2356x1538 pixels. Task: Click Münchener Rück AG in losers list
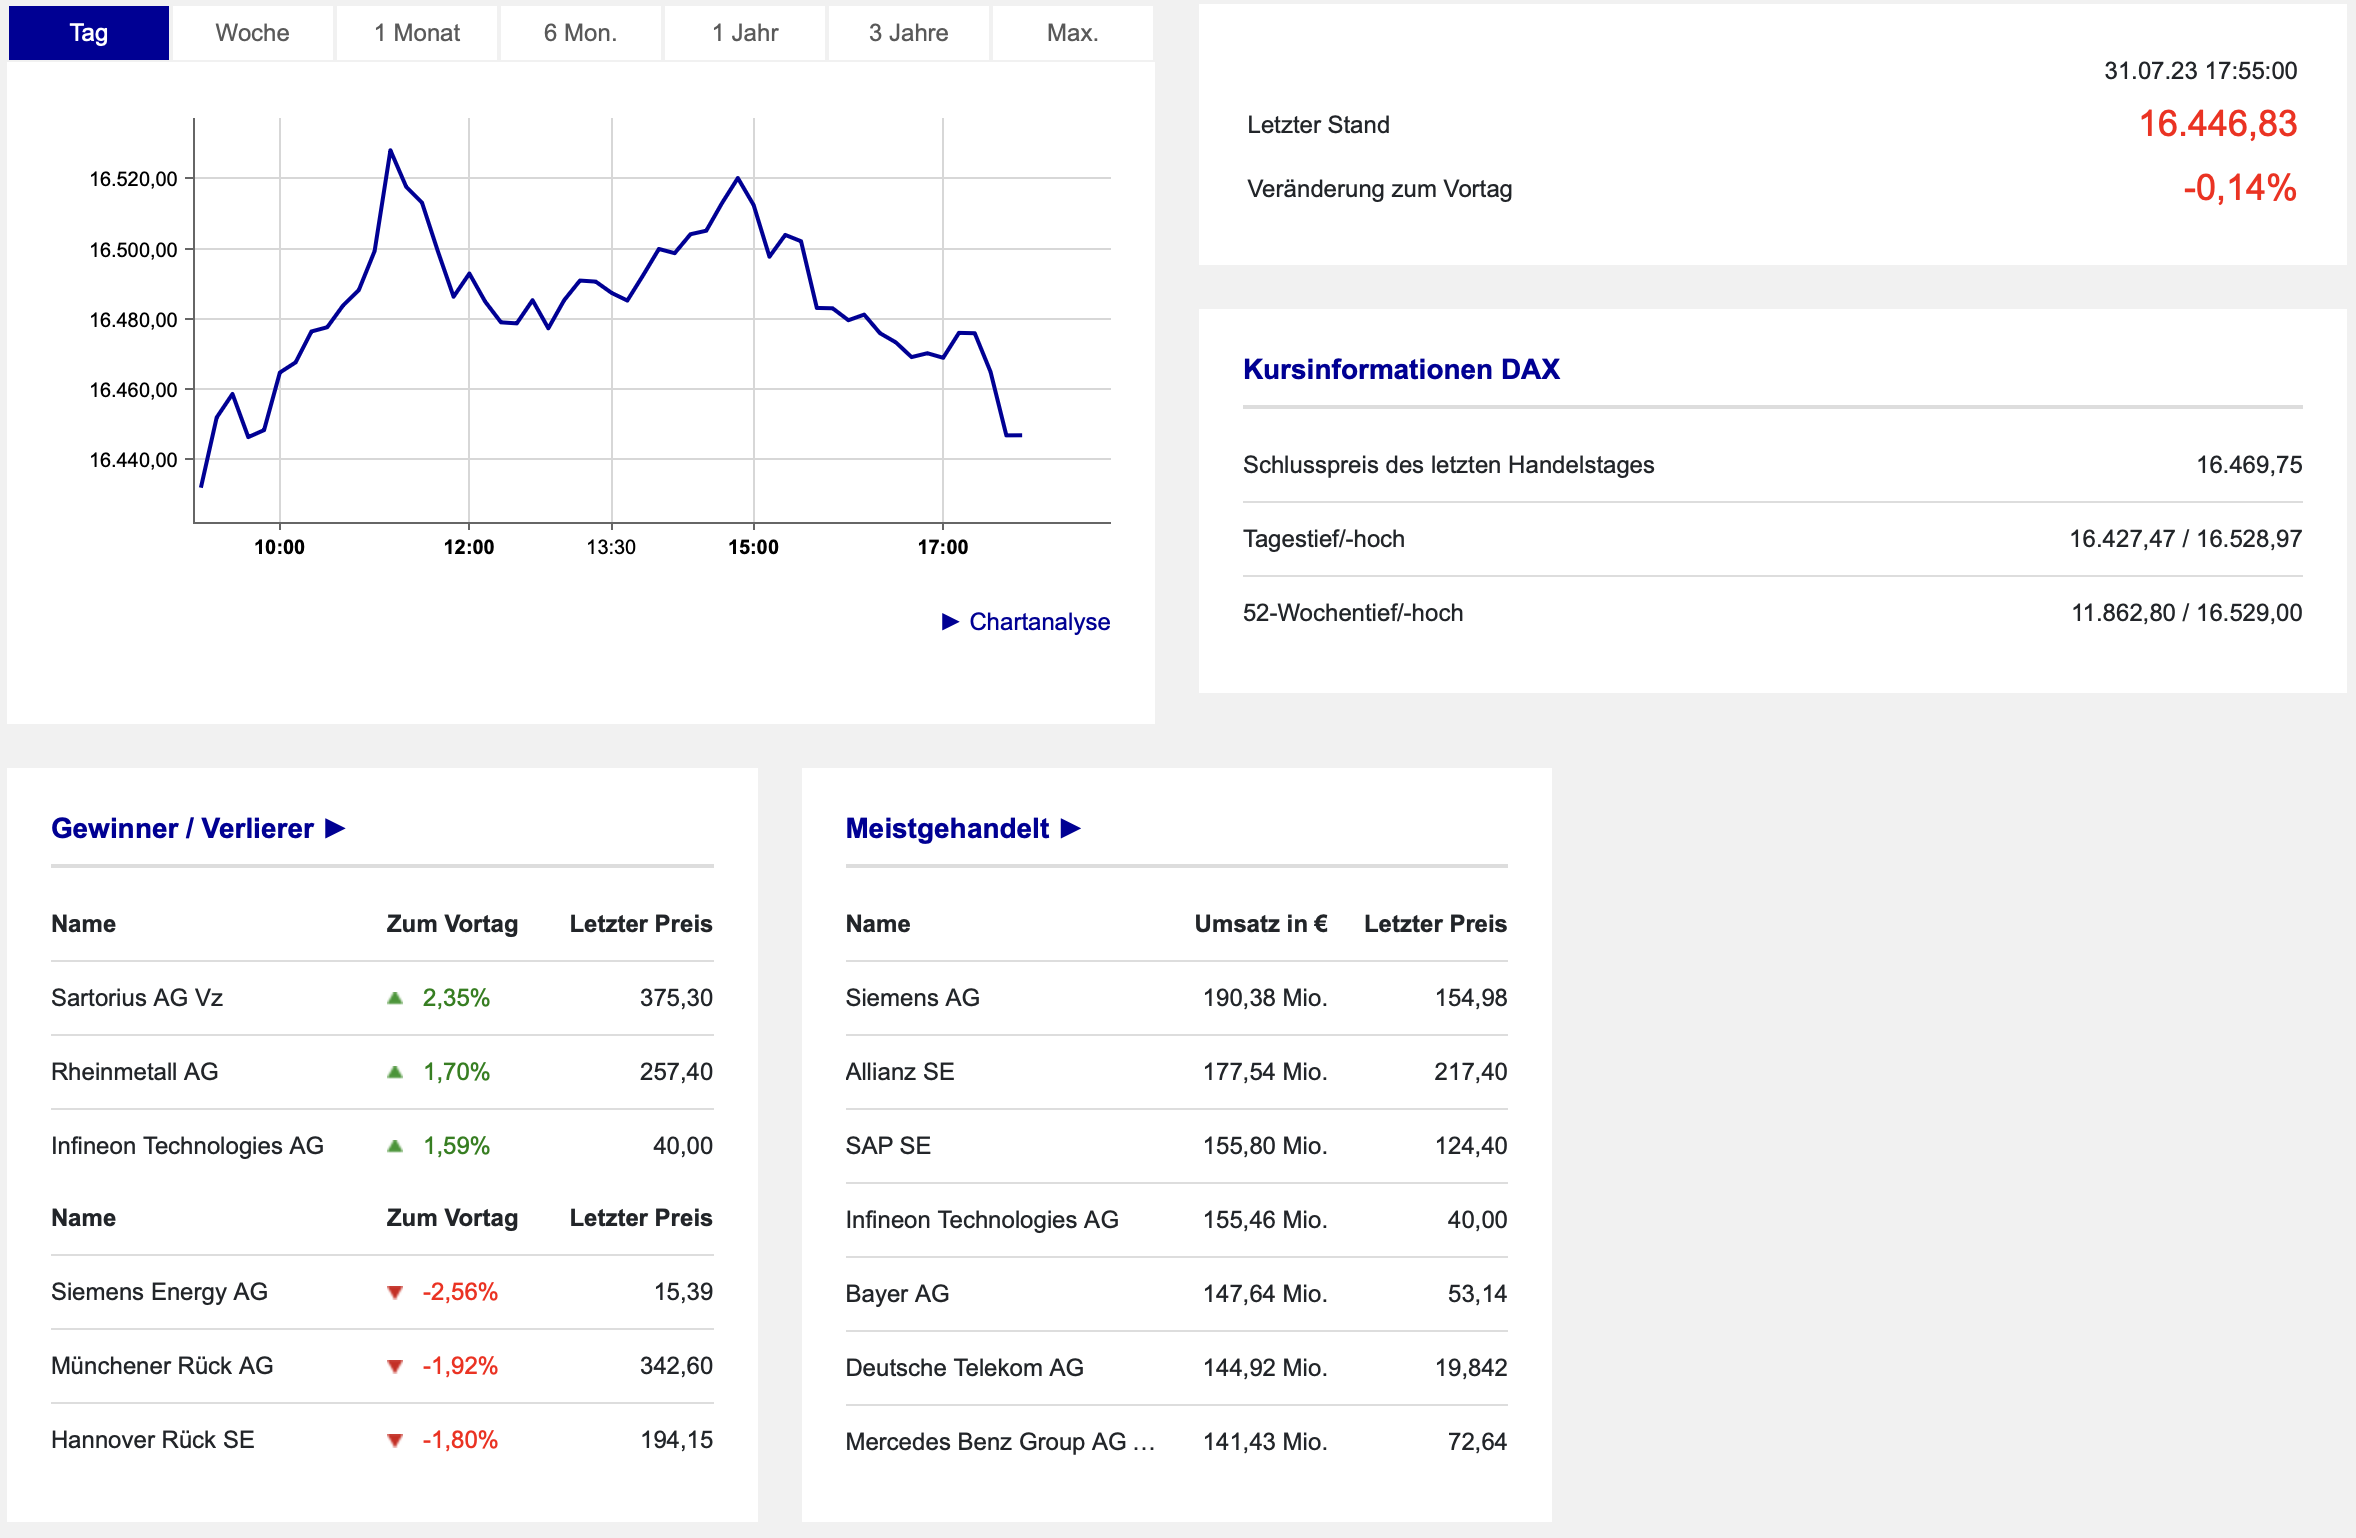162,1365
